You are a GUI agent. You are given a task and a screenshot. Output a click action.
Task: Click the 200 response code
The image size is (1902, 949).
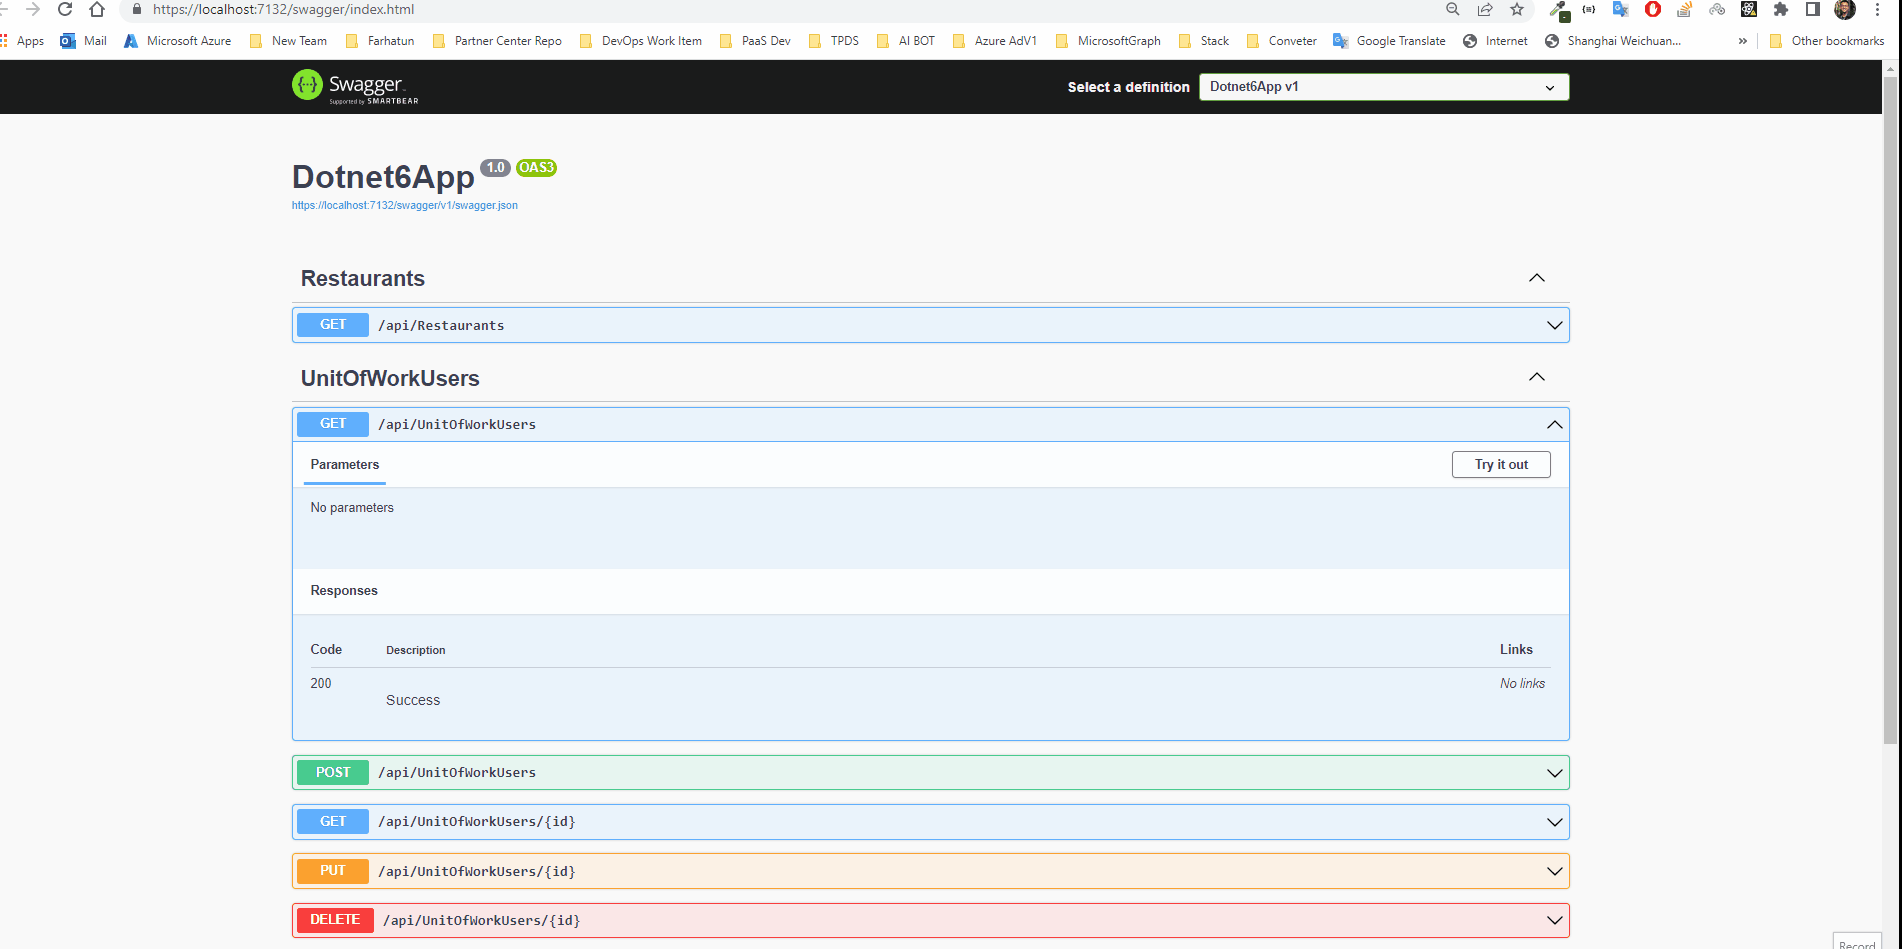(321, 683)
